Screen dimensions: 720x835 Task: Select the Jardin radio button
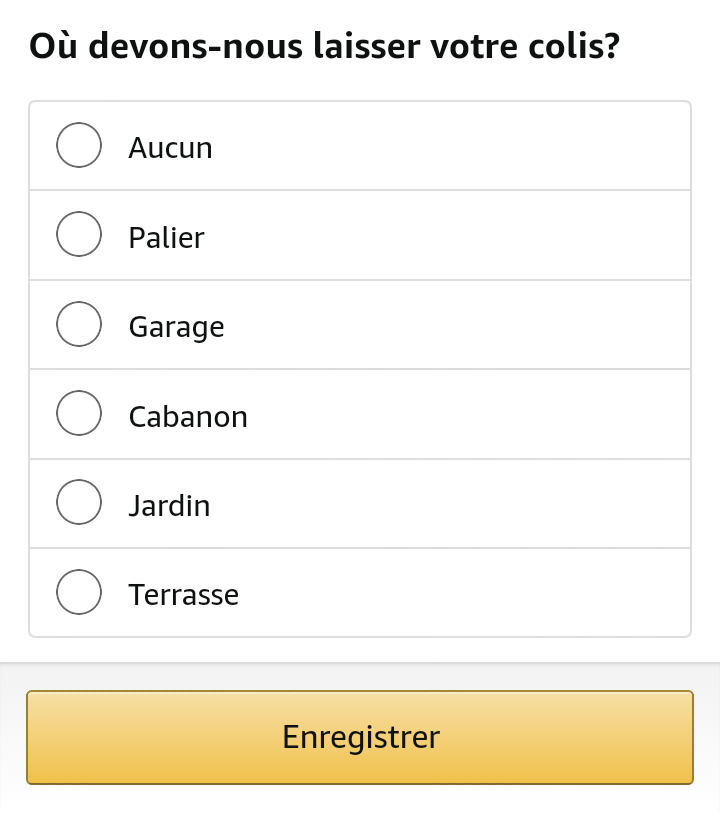tap(79, 502)
